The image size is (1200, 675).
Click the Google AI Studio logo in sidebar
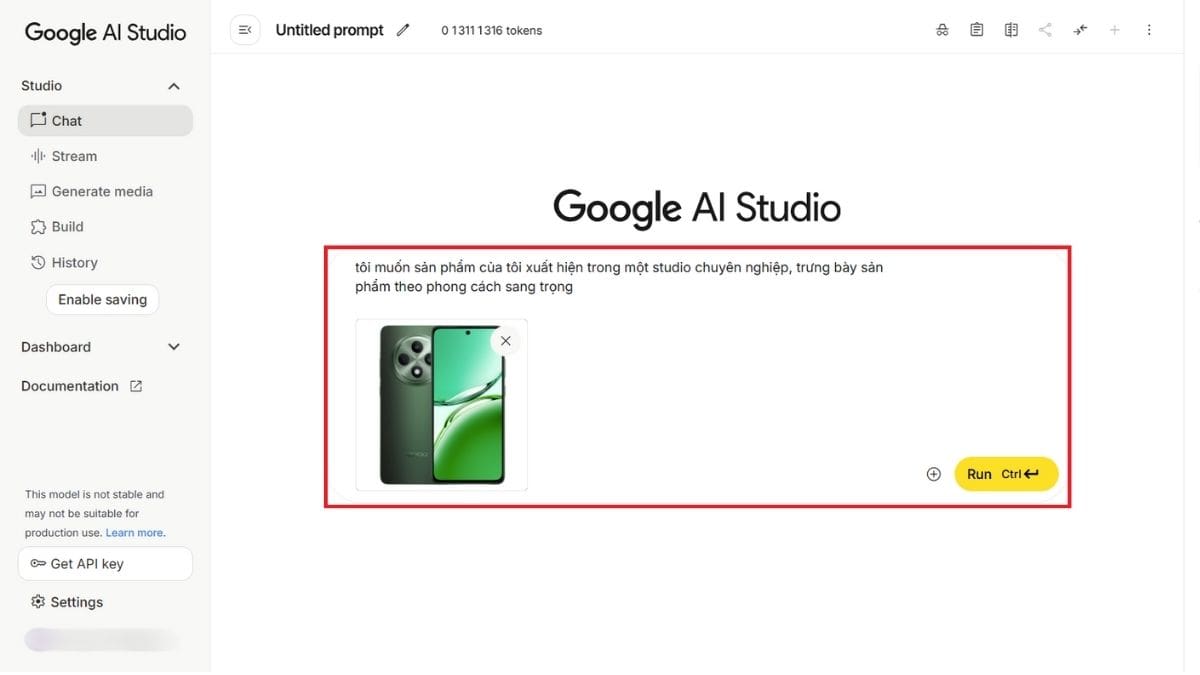coord(105,32)
